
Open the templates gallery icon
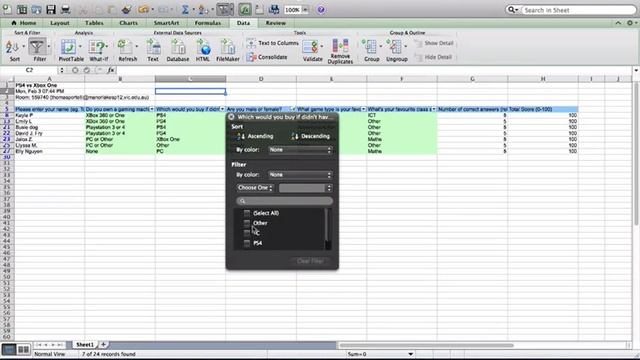pyautogui.click(x=22, y=9)
